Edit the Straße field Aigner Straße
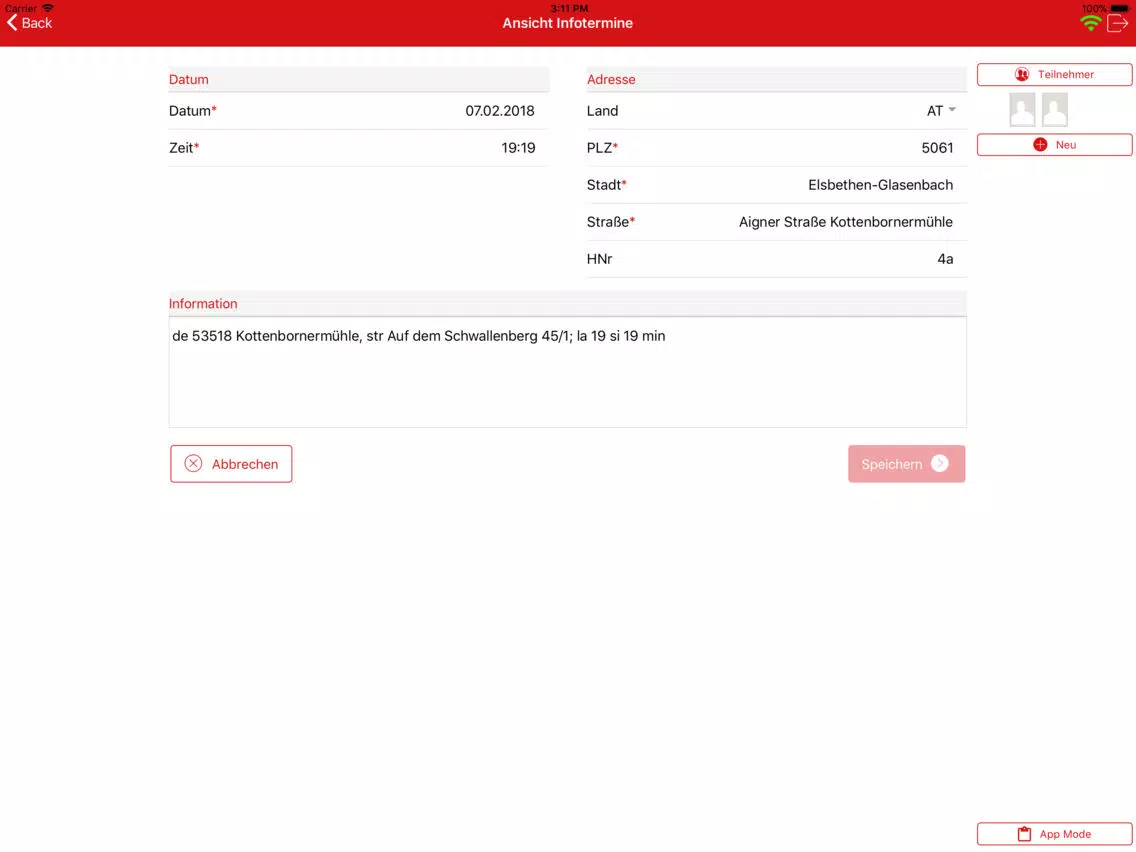 coord(777,222)
